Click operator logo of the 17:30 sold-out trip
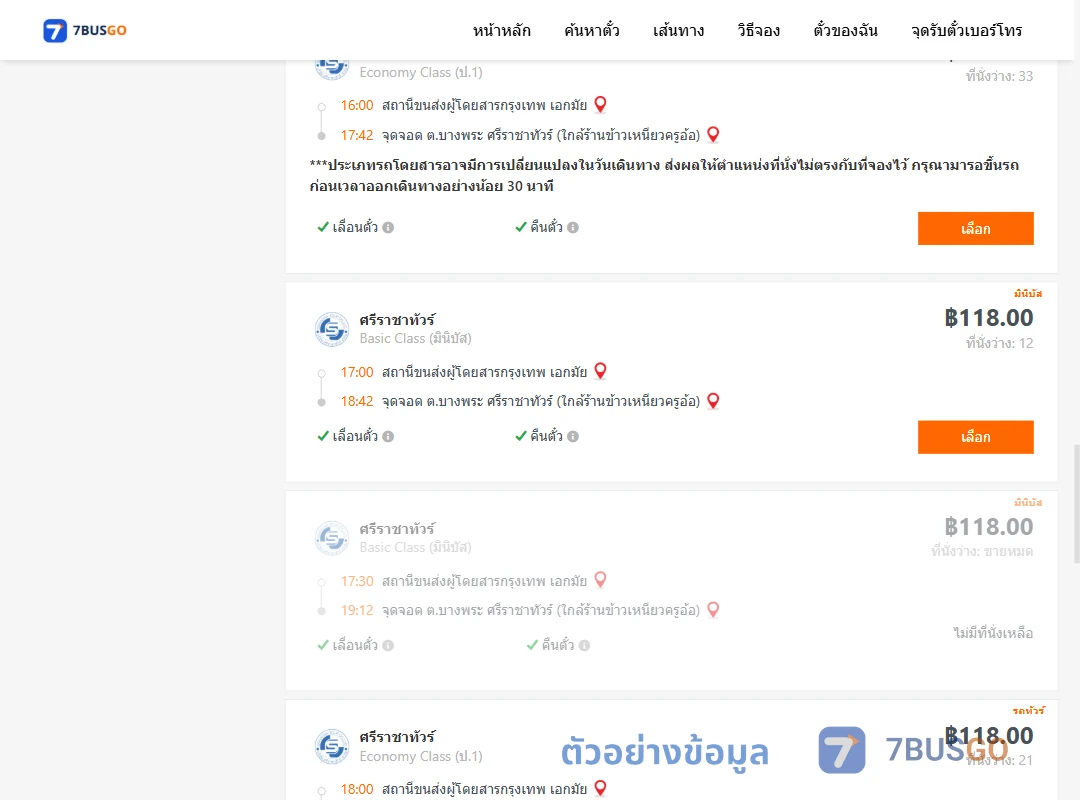 (x=332, y=538)
